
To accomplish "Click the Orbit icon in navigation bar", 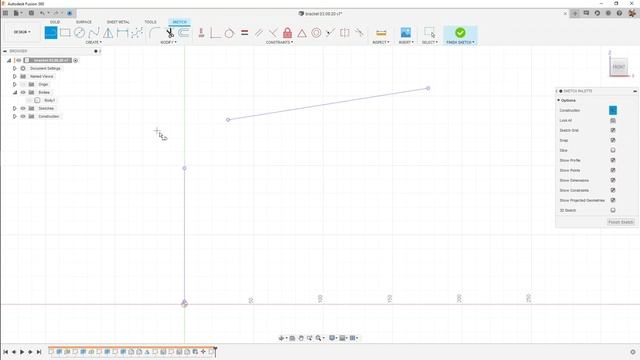I will point(281,338).
